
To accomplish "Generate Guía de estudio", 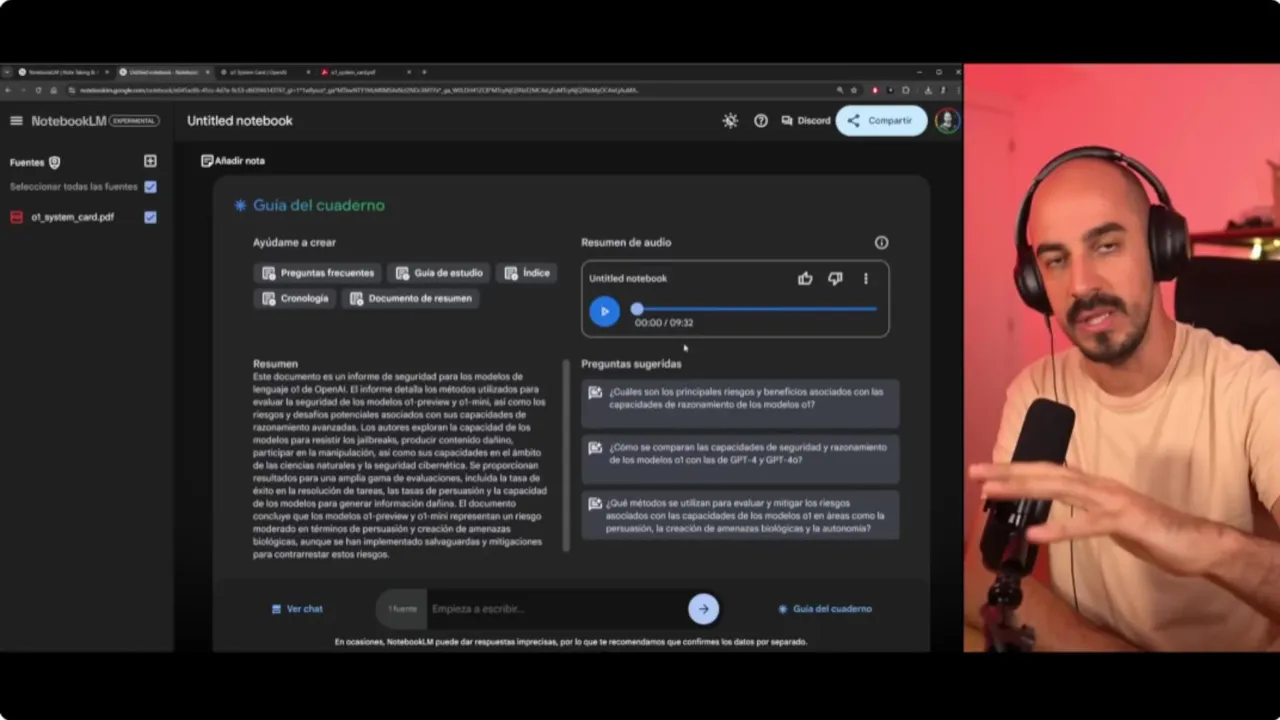I will click(x=439, y=273).
